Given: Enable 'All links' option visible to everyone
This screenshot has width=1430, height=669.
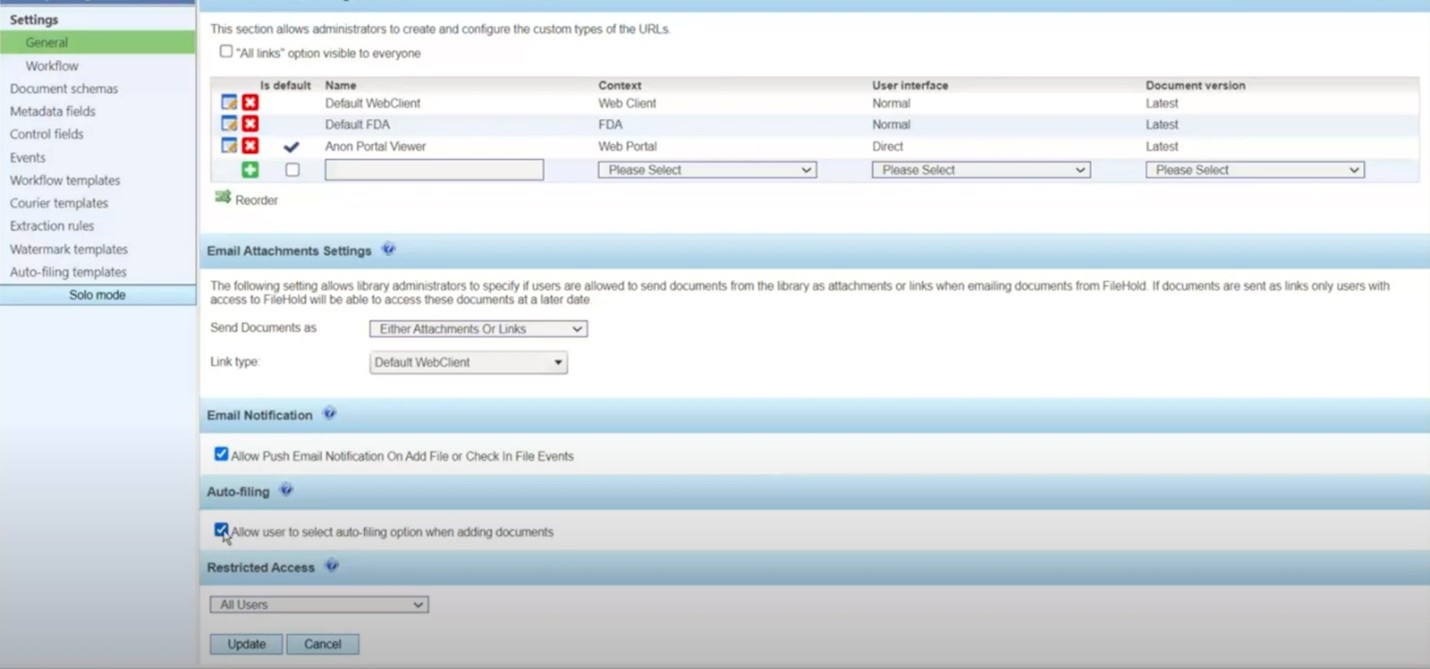Looking at the screenshot, I should (x=226, y=51).
